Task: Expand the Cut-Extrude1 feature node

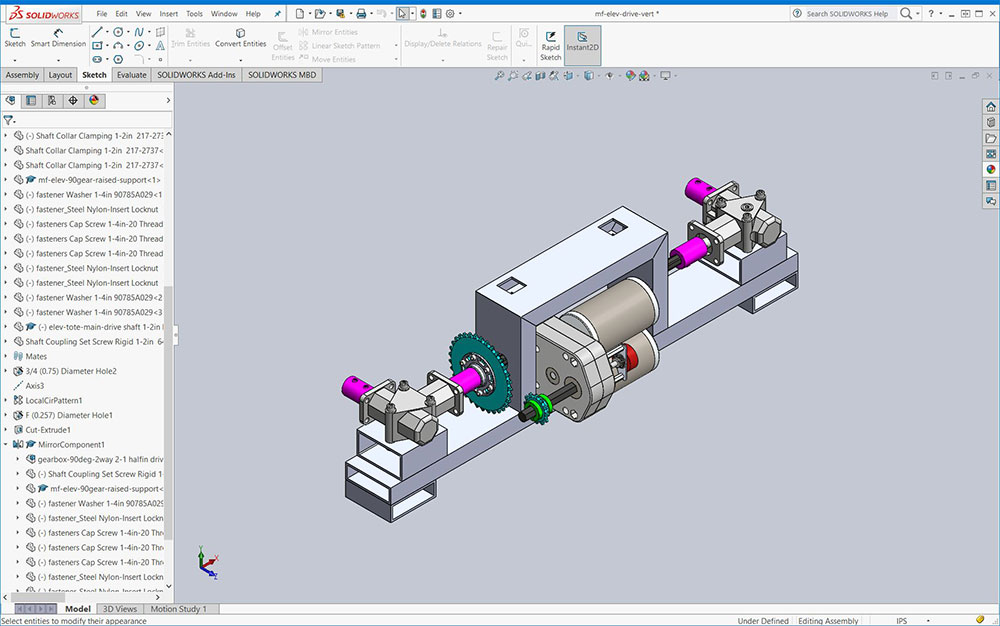Action: (x=6, y=430)
